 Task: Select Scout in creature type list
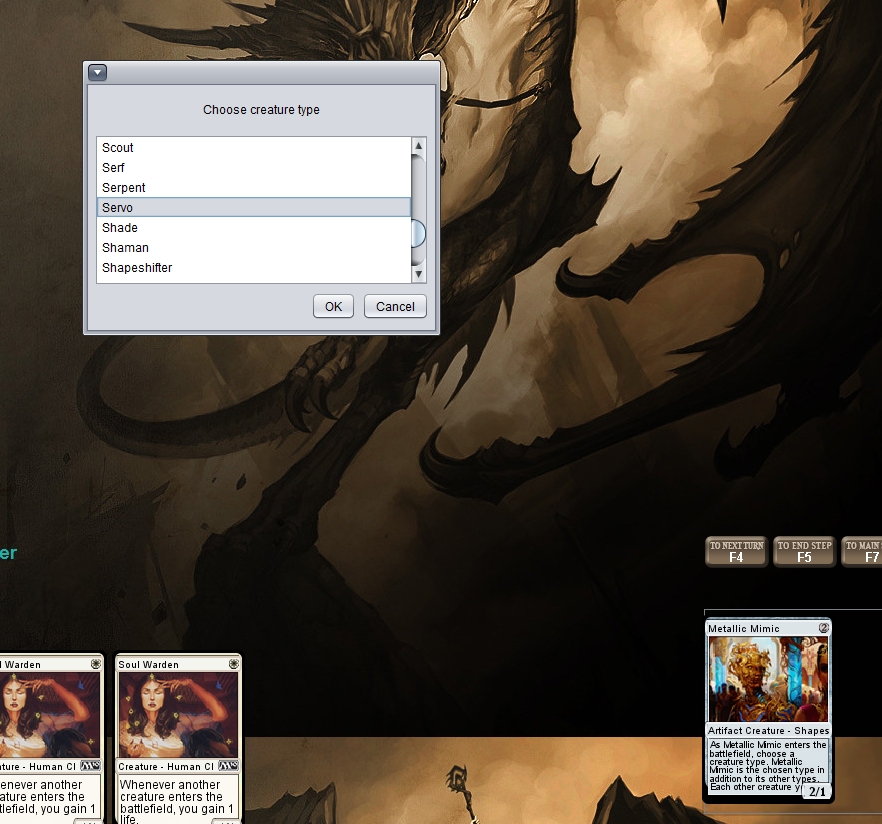point(254,147)
